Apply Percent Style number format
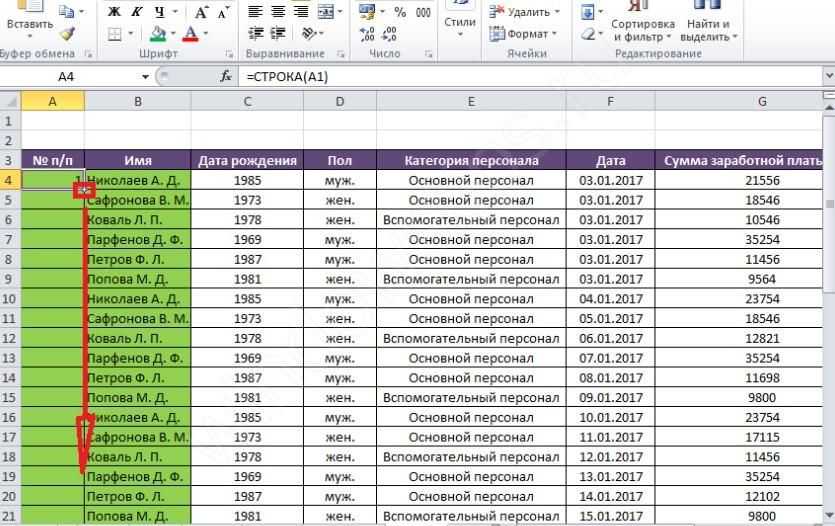Viewport: 835px width, 526px height. [400, 12]
